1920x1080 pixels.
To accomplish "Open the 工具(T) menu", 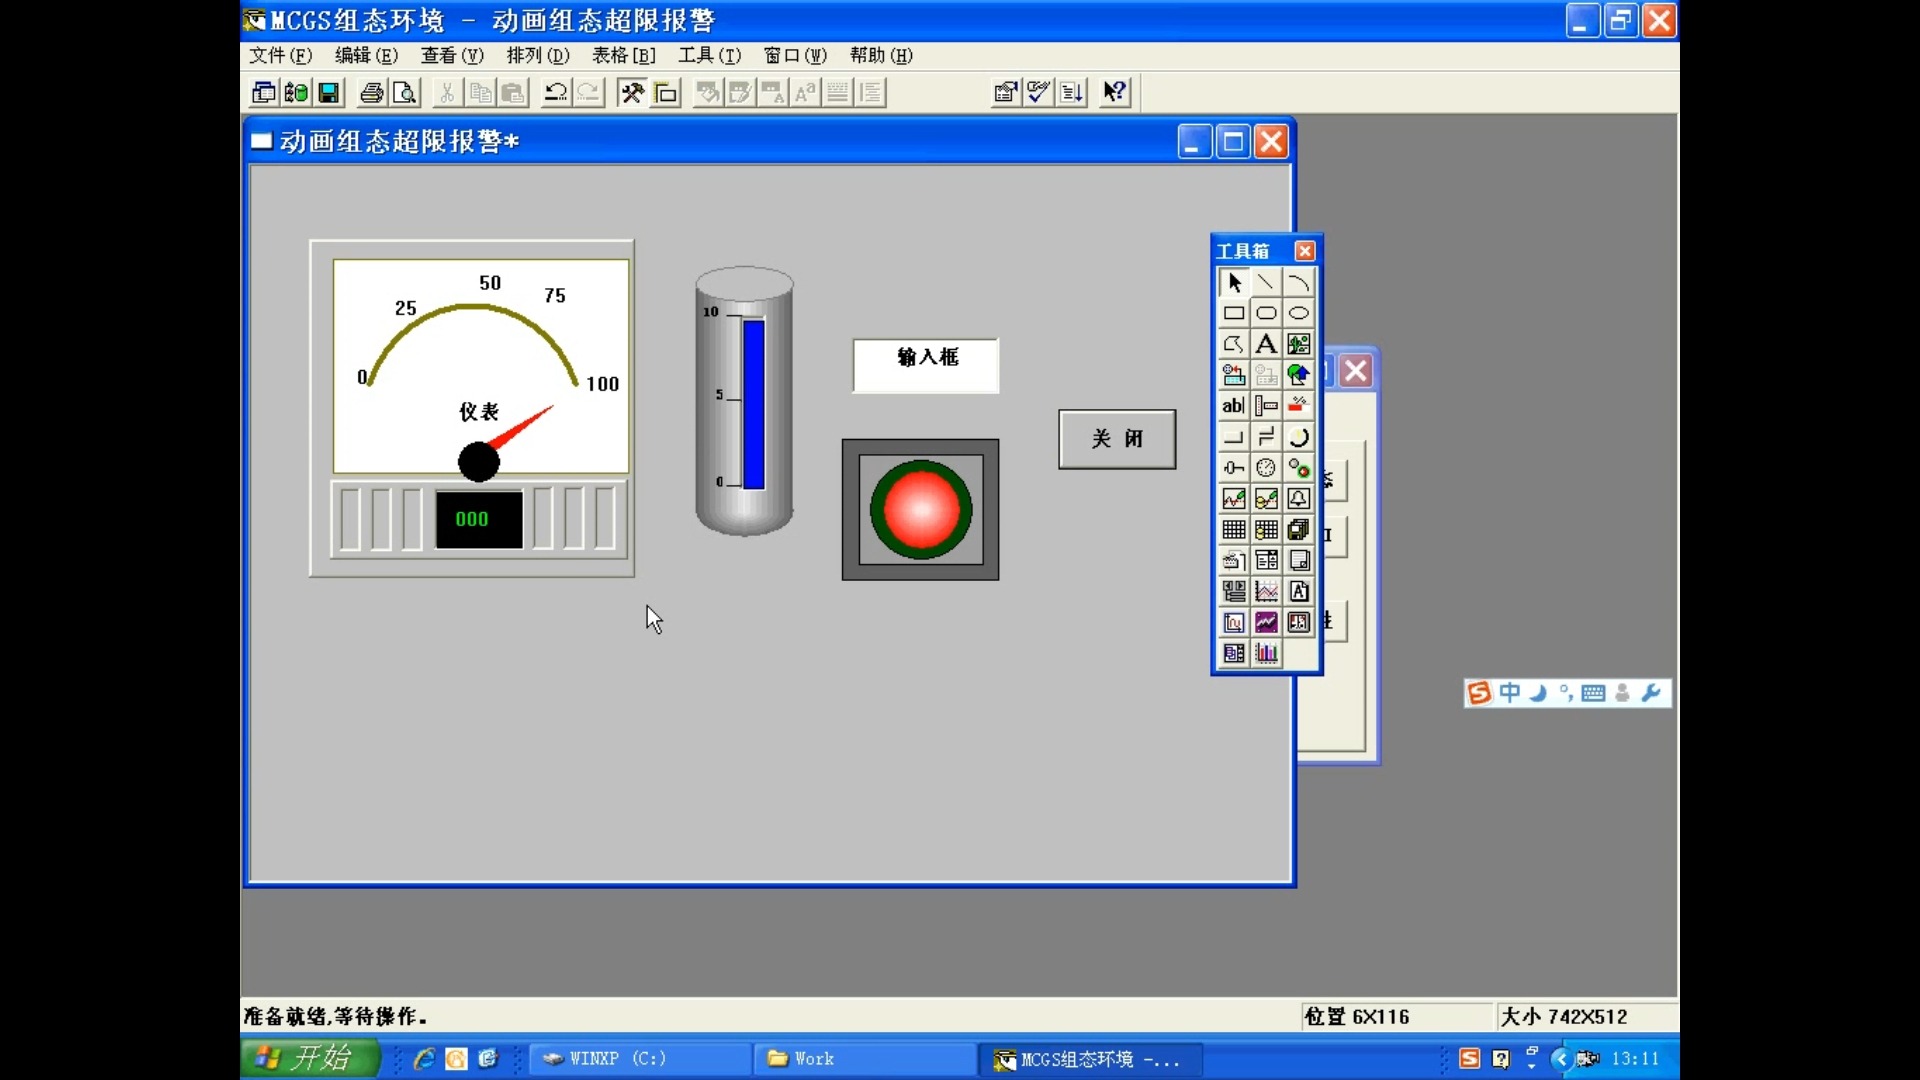I will coord(709,56).
